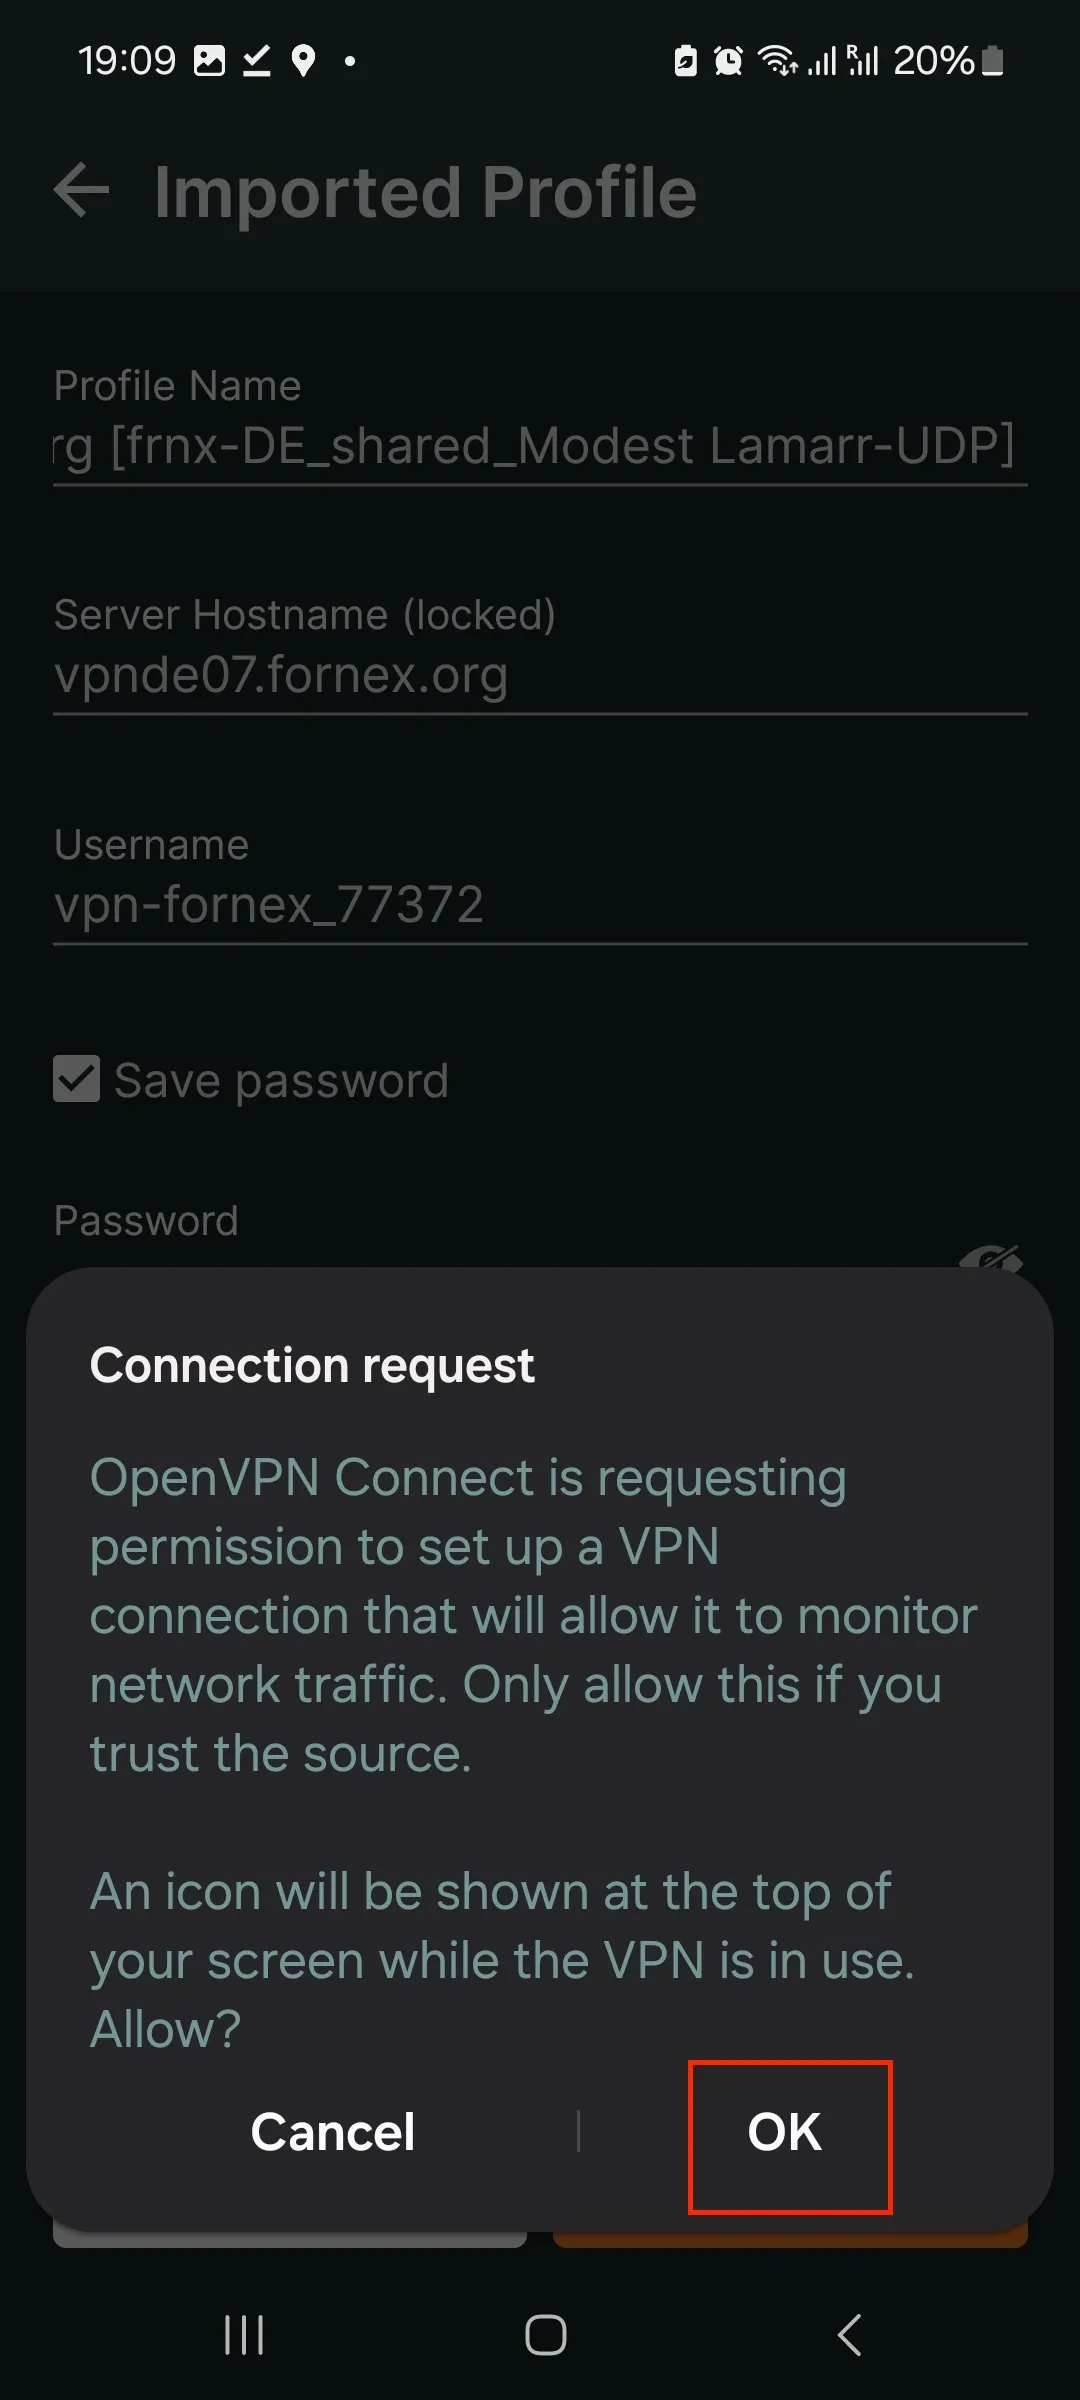Cancel the connection request dialog
1080x2400 pixels.
pyautogui.click(x=332, y=2131)
